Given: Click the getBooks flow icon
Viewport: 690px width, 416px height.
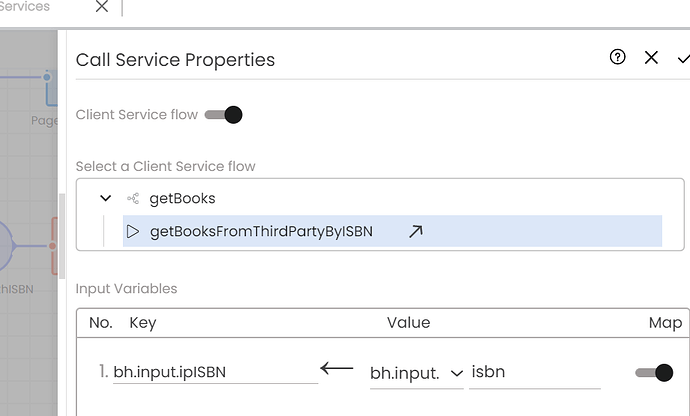Looking at the screenshot, I should click(x=133, y=199).
